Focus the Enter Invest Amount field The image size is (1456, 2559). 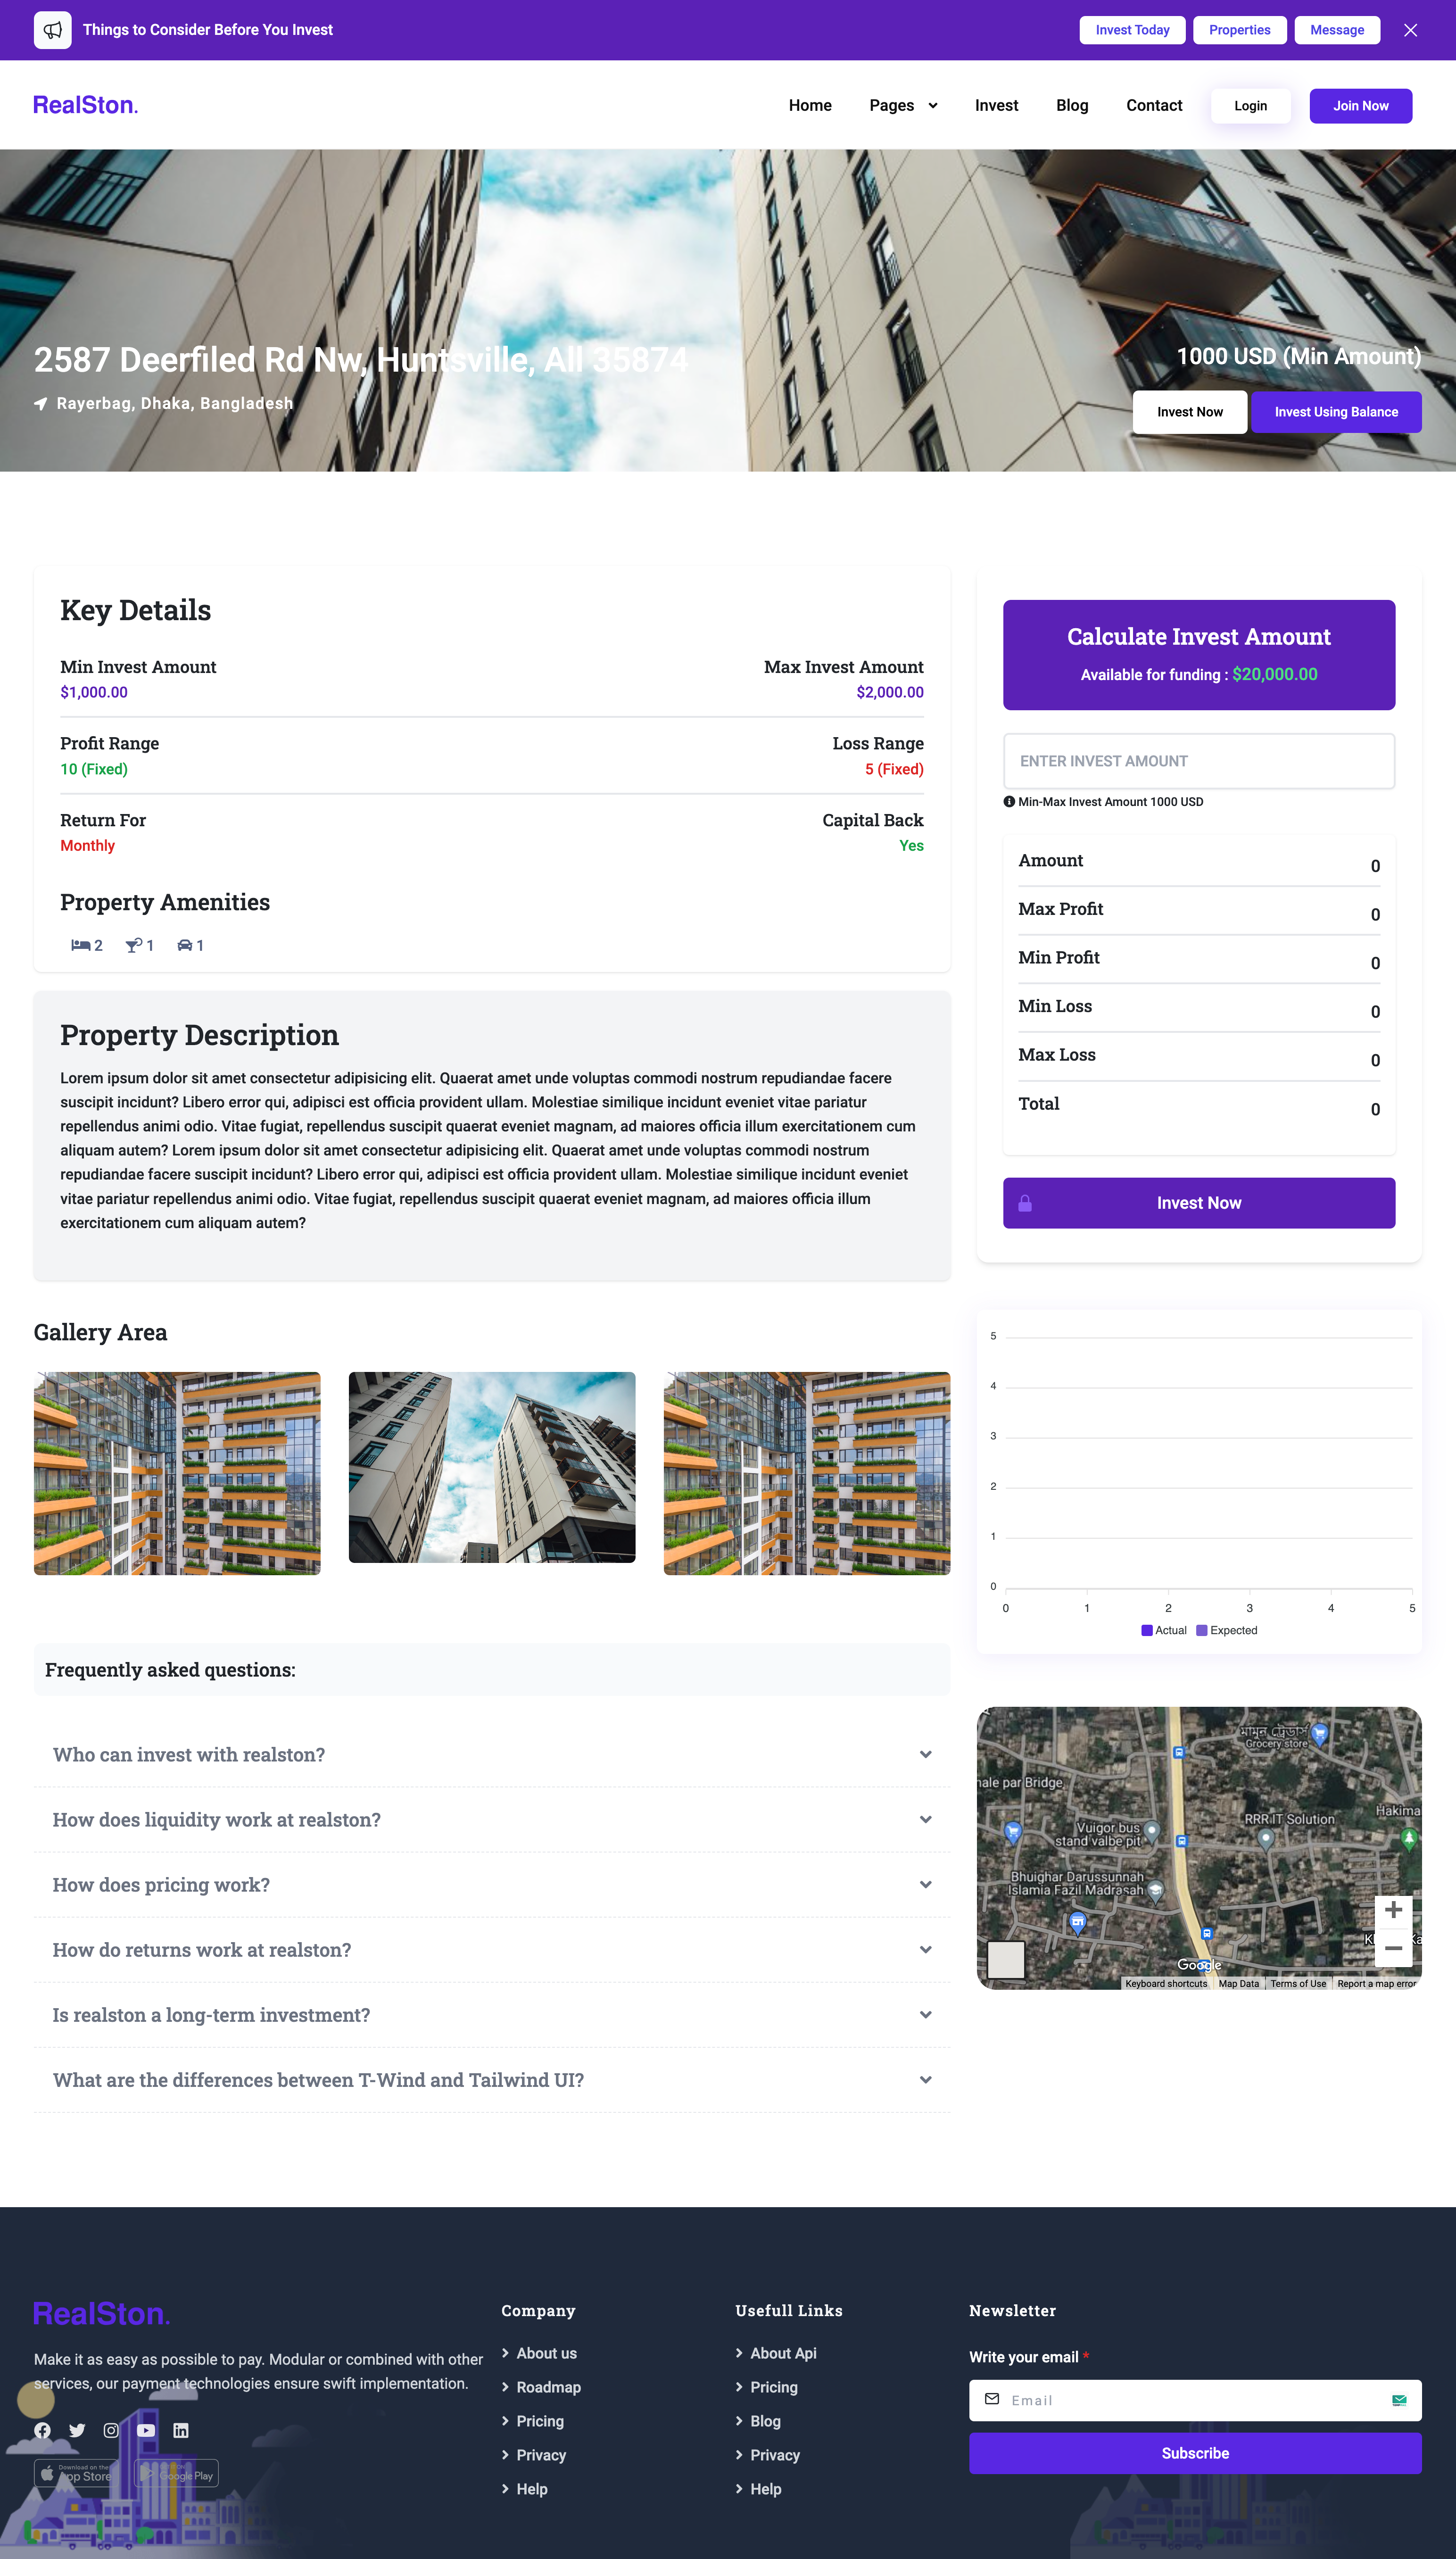[1198, 761]
